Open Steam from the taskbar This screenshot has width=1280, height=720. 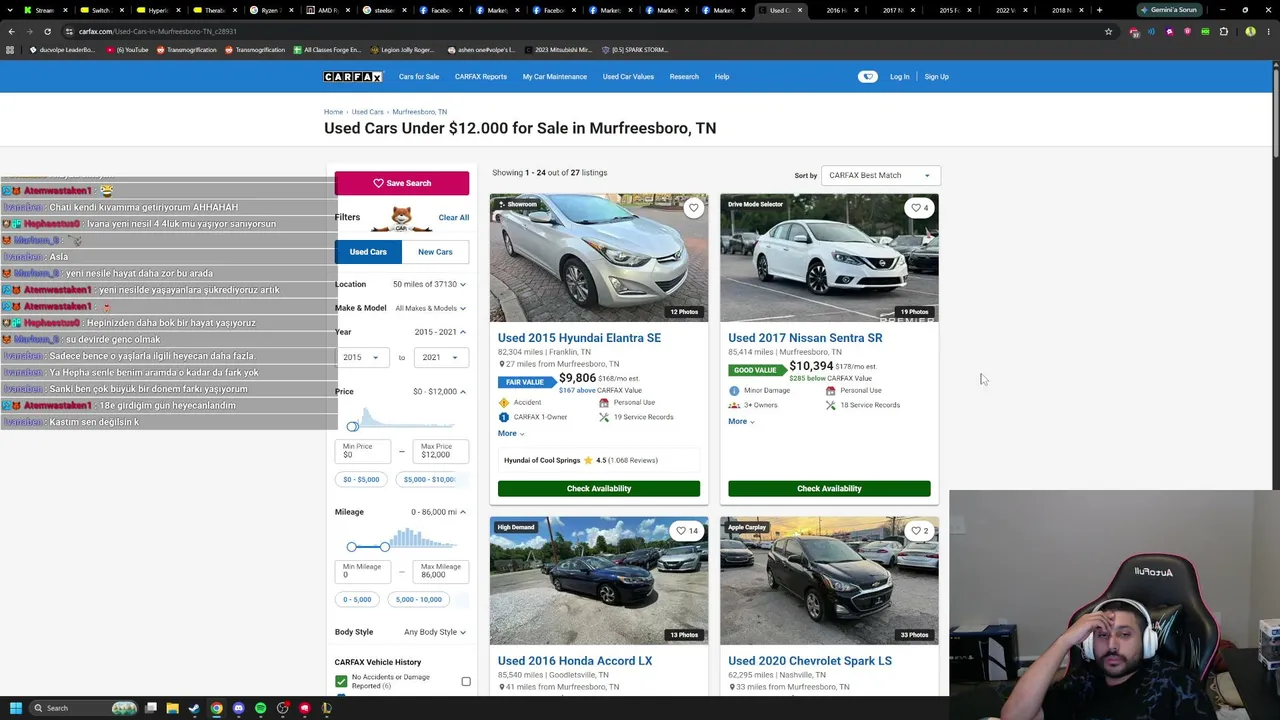point(194,708)
